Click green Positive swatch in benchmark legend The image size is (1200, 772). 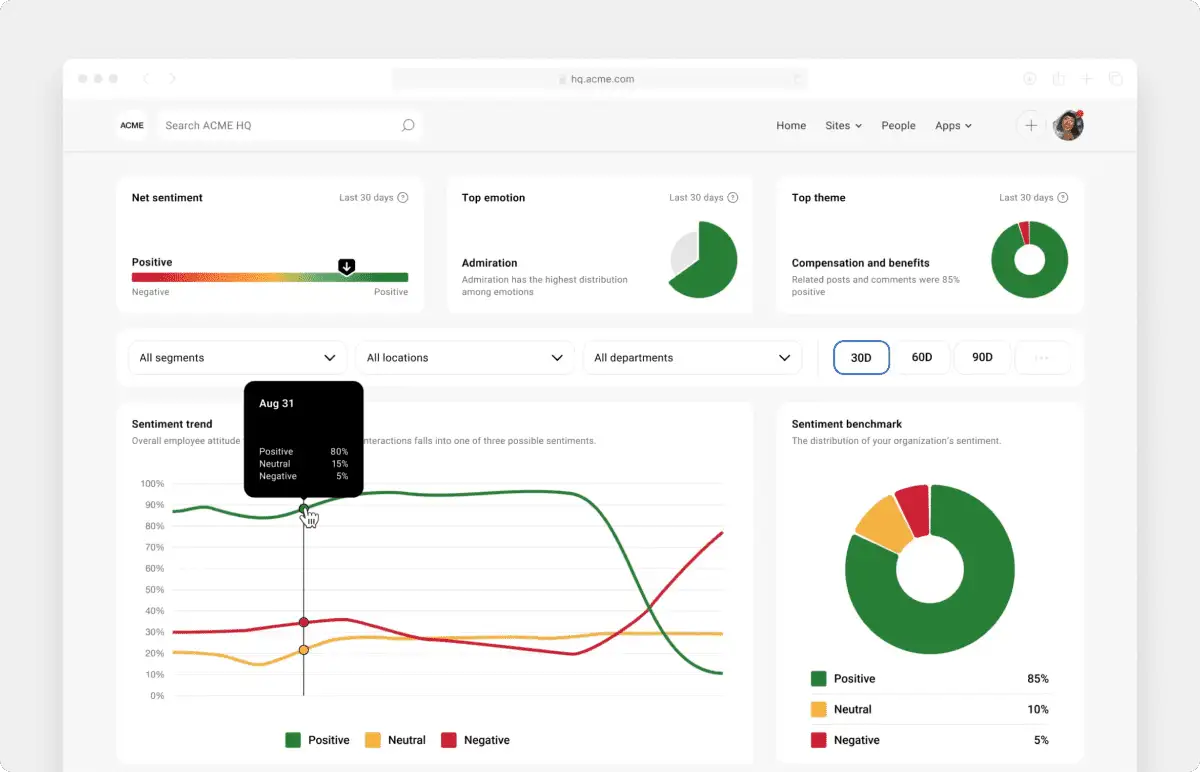click(x=819, y=679)
